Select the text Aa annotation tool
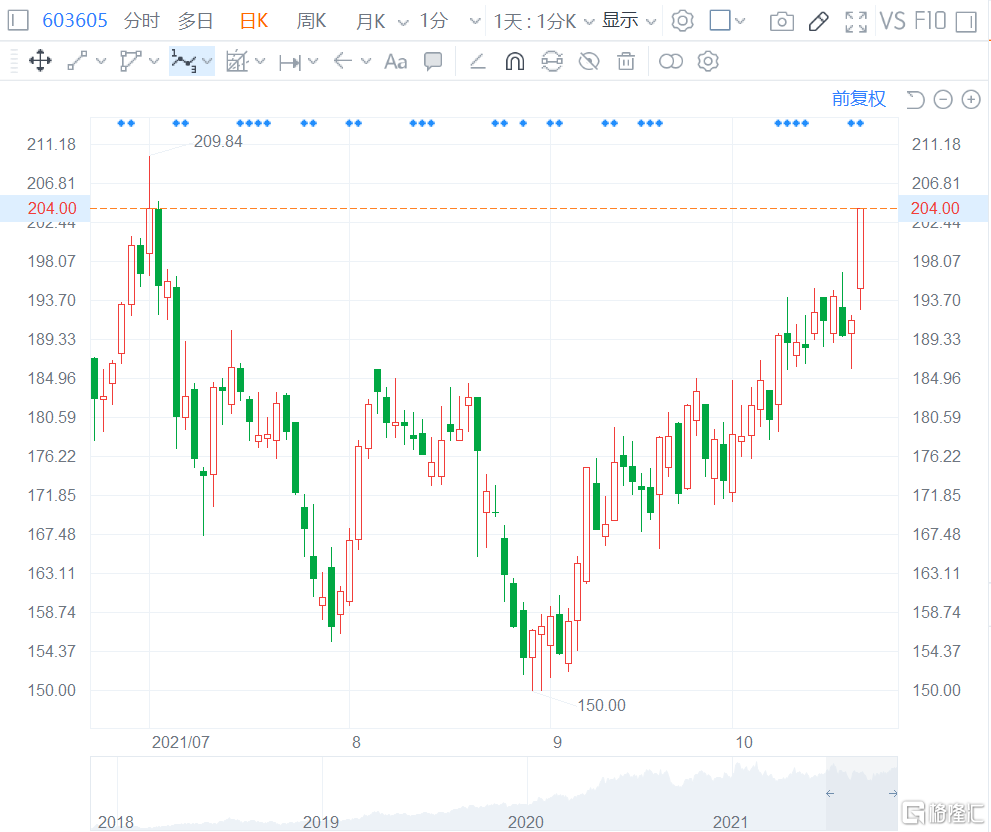The image size is (991, 832). pyautogui.click(x=396, y=62)
